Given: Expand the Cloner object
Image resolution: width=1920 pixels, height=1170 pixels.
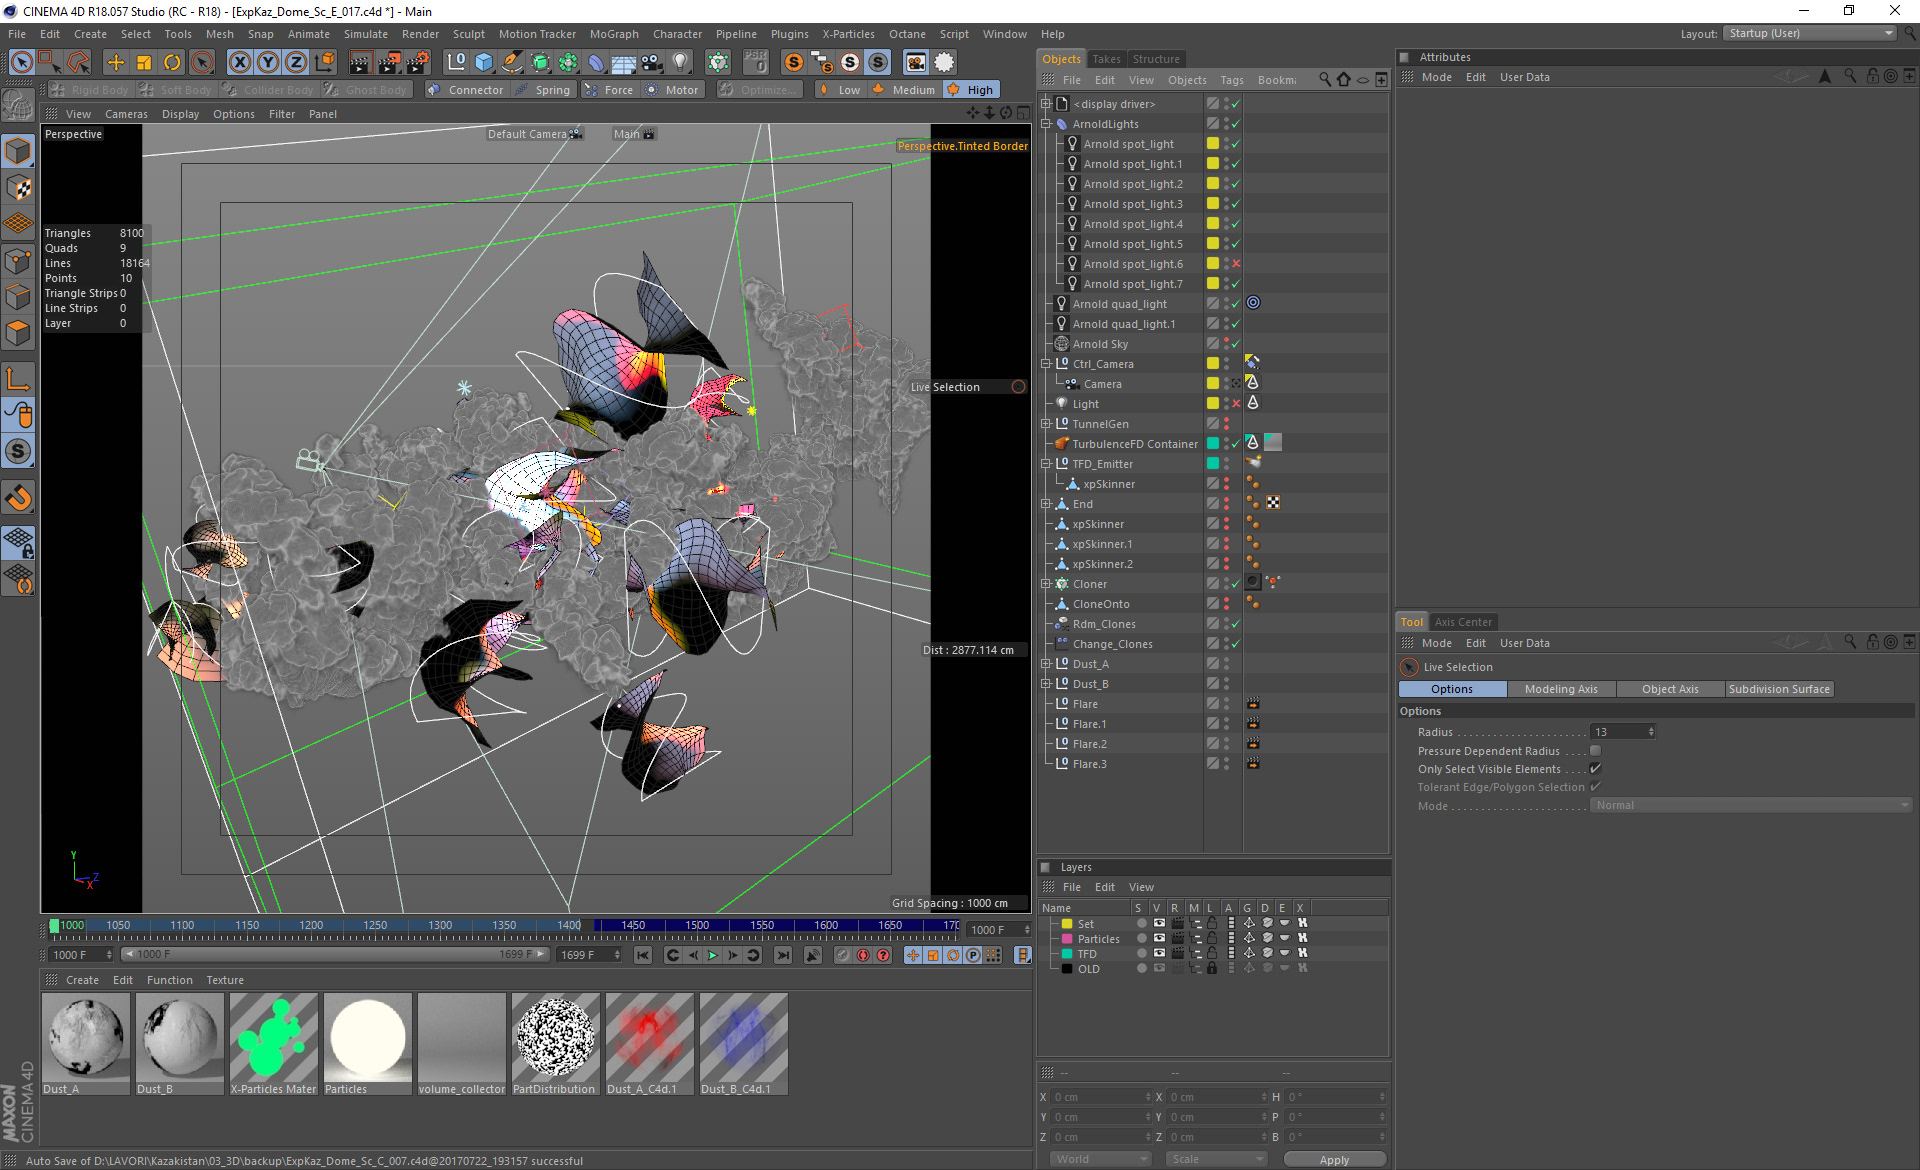Looking at the screenshot, I should click(x=1046, y=584).
